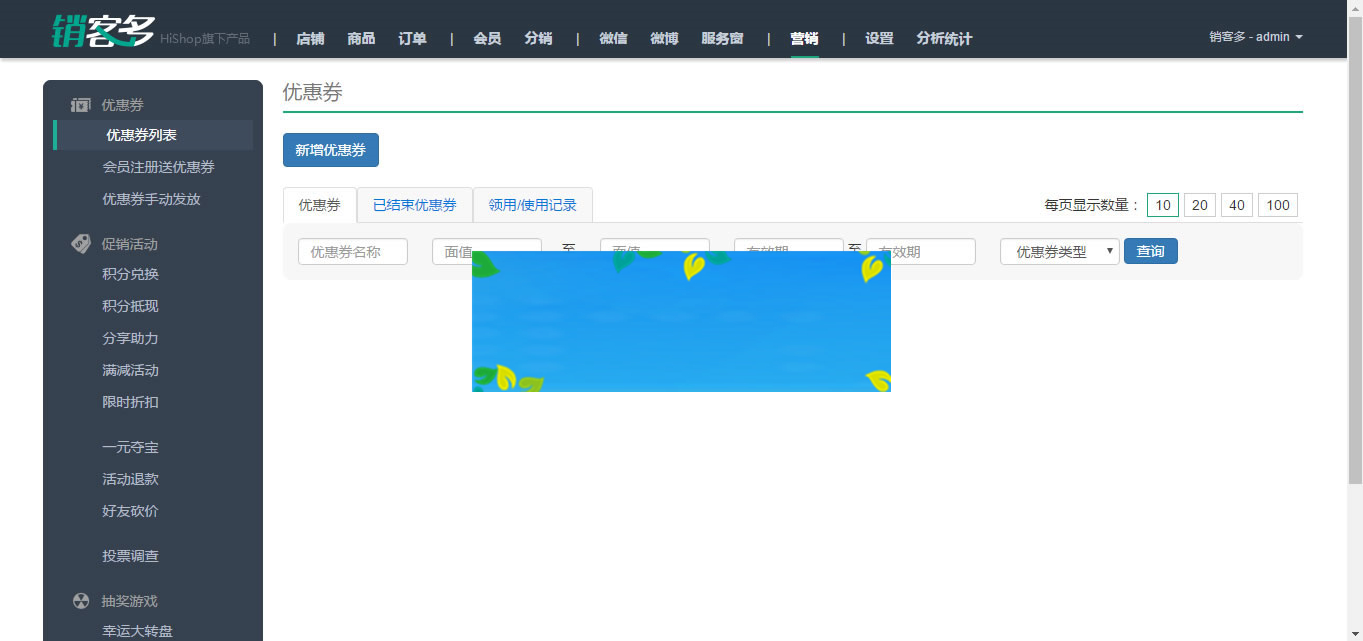Click the 抽奖游戏 section icon in sidebar
This screenshot has width=1363, height=641.
[80, 600]
